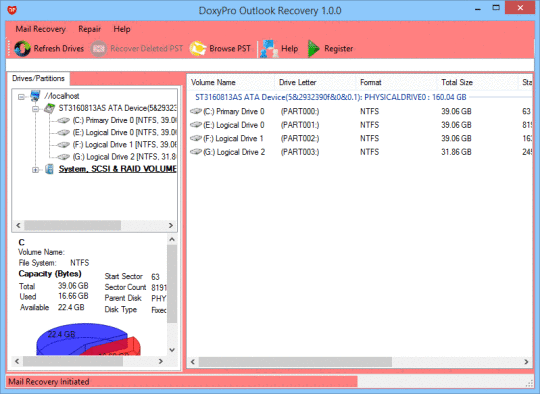Sort by Drive Letter column header

tap(315, 82)
